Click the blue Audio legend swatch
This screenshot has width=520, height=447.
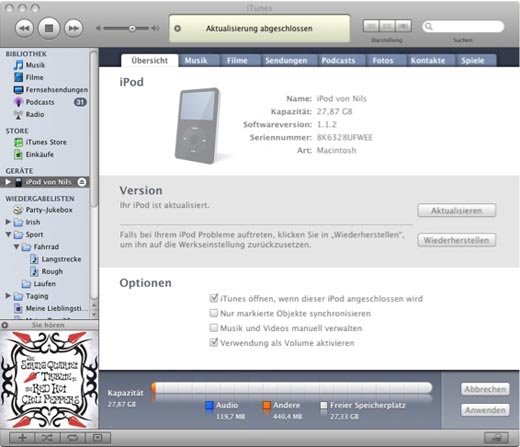(209, 405)
